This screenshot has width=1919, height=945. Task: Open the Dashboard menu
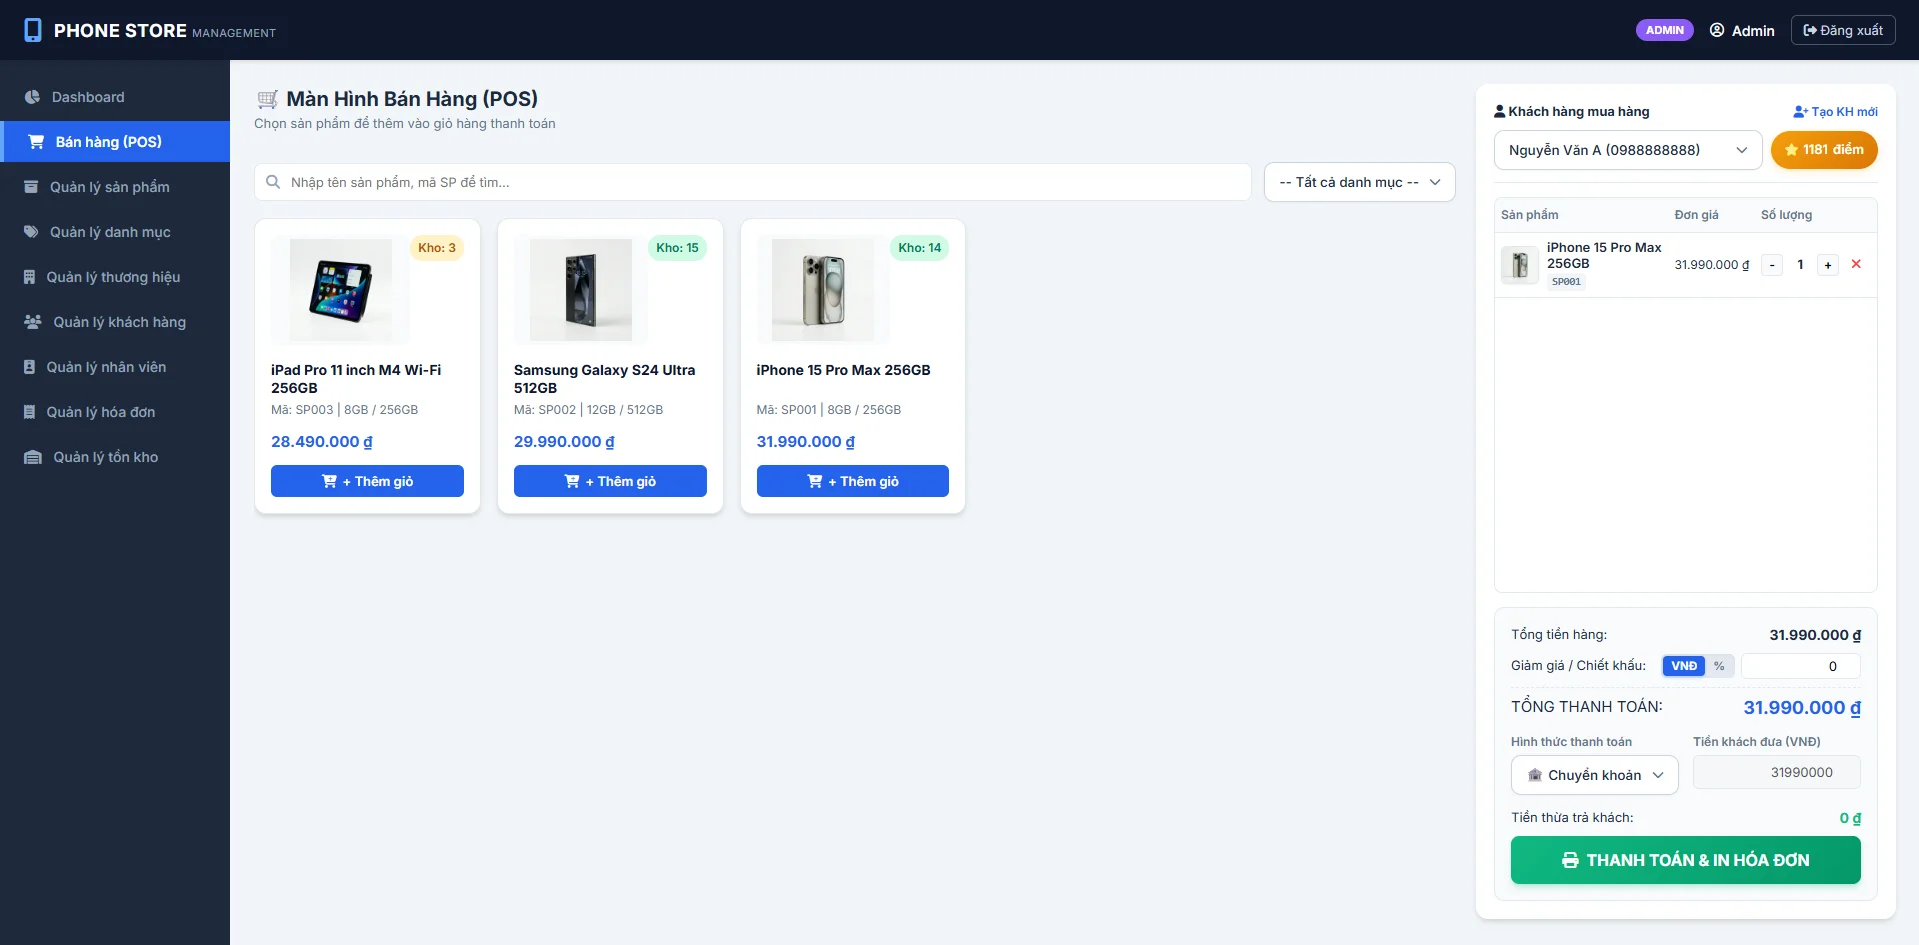[x=115, y=97]
